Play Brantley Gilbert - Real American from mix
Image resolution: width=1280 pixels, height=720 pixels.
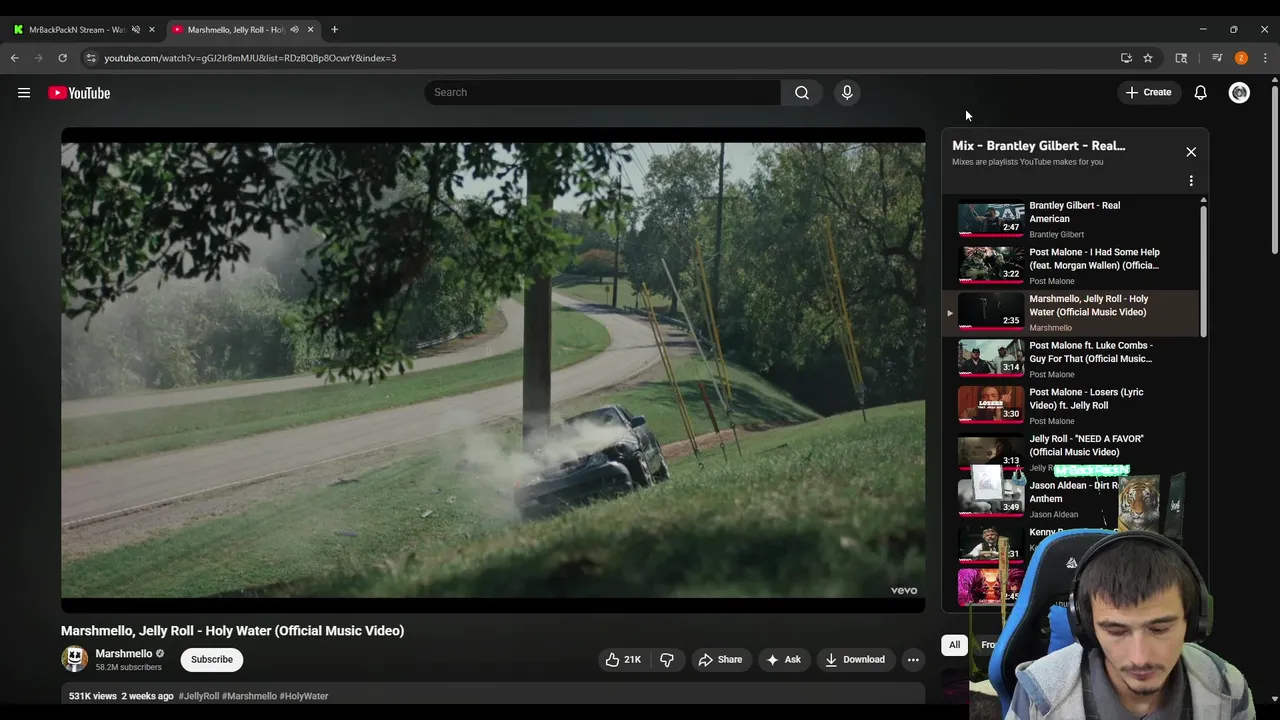click(1071, 219)
